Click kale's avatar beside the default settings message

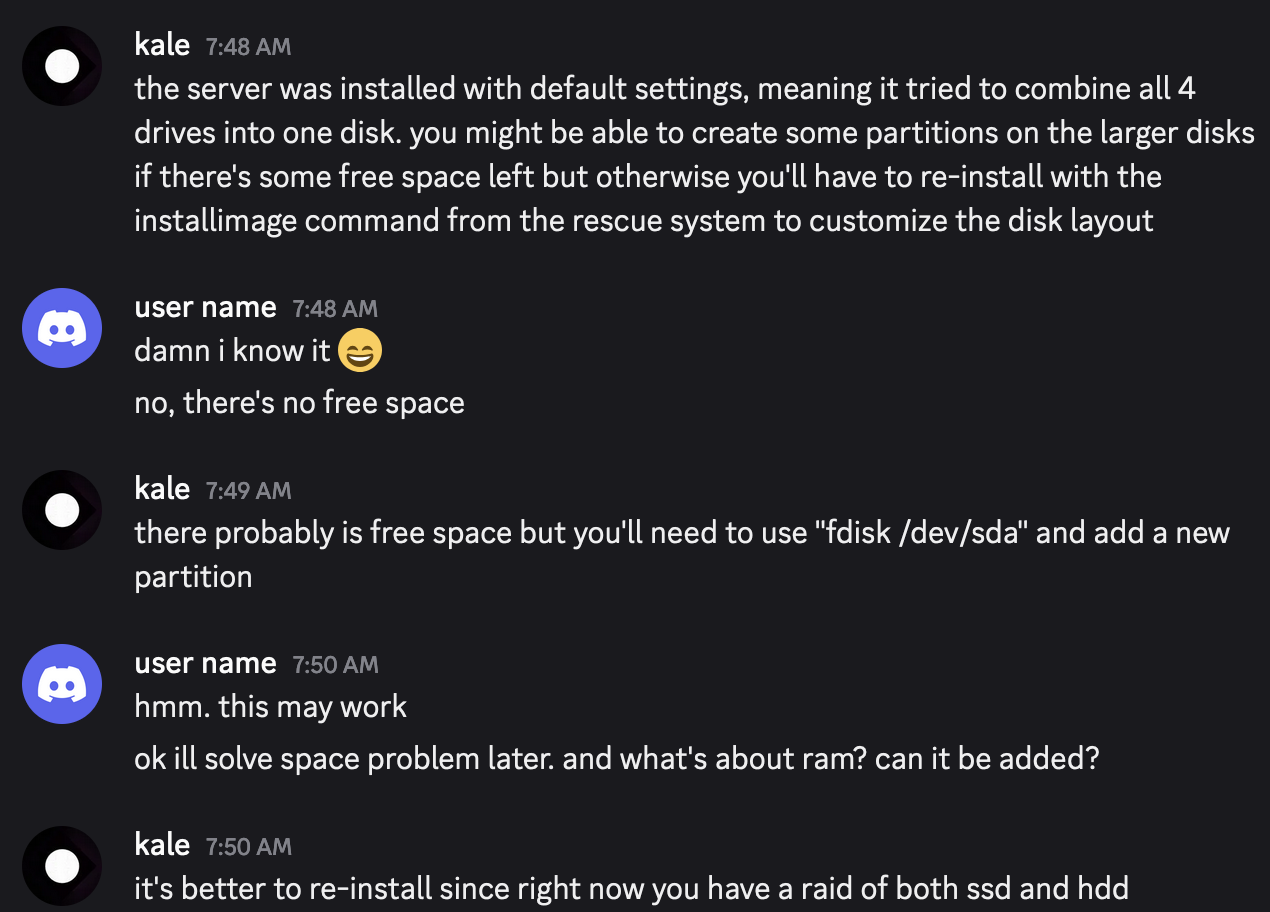coord(62,66)
